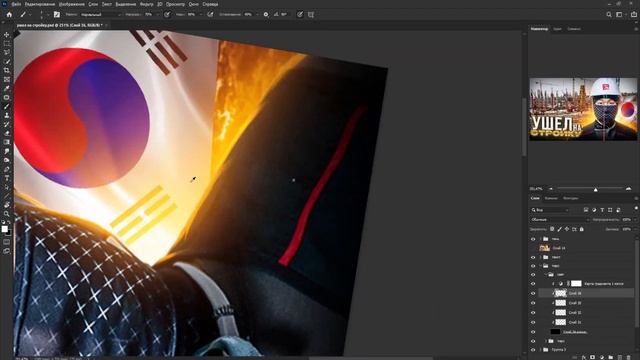
Task: Open the Фильтр menu
Action: click(147, 4)
